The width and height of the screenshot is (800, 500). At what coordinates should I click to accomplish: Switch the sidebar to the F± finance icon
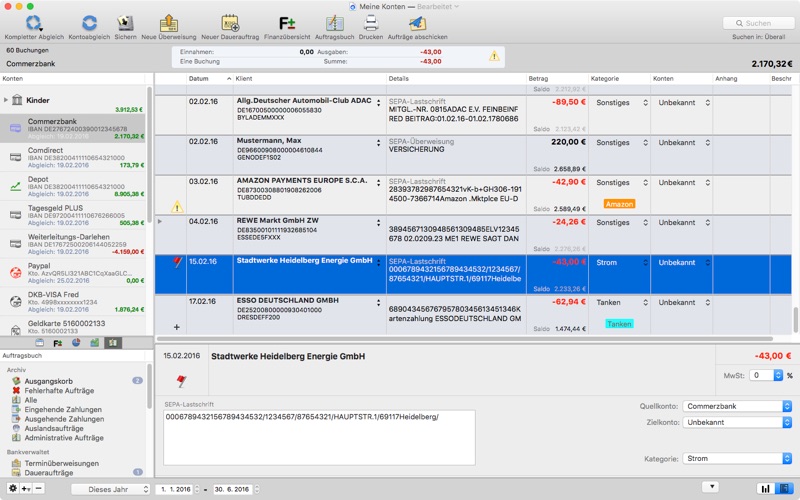[58, 343]
